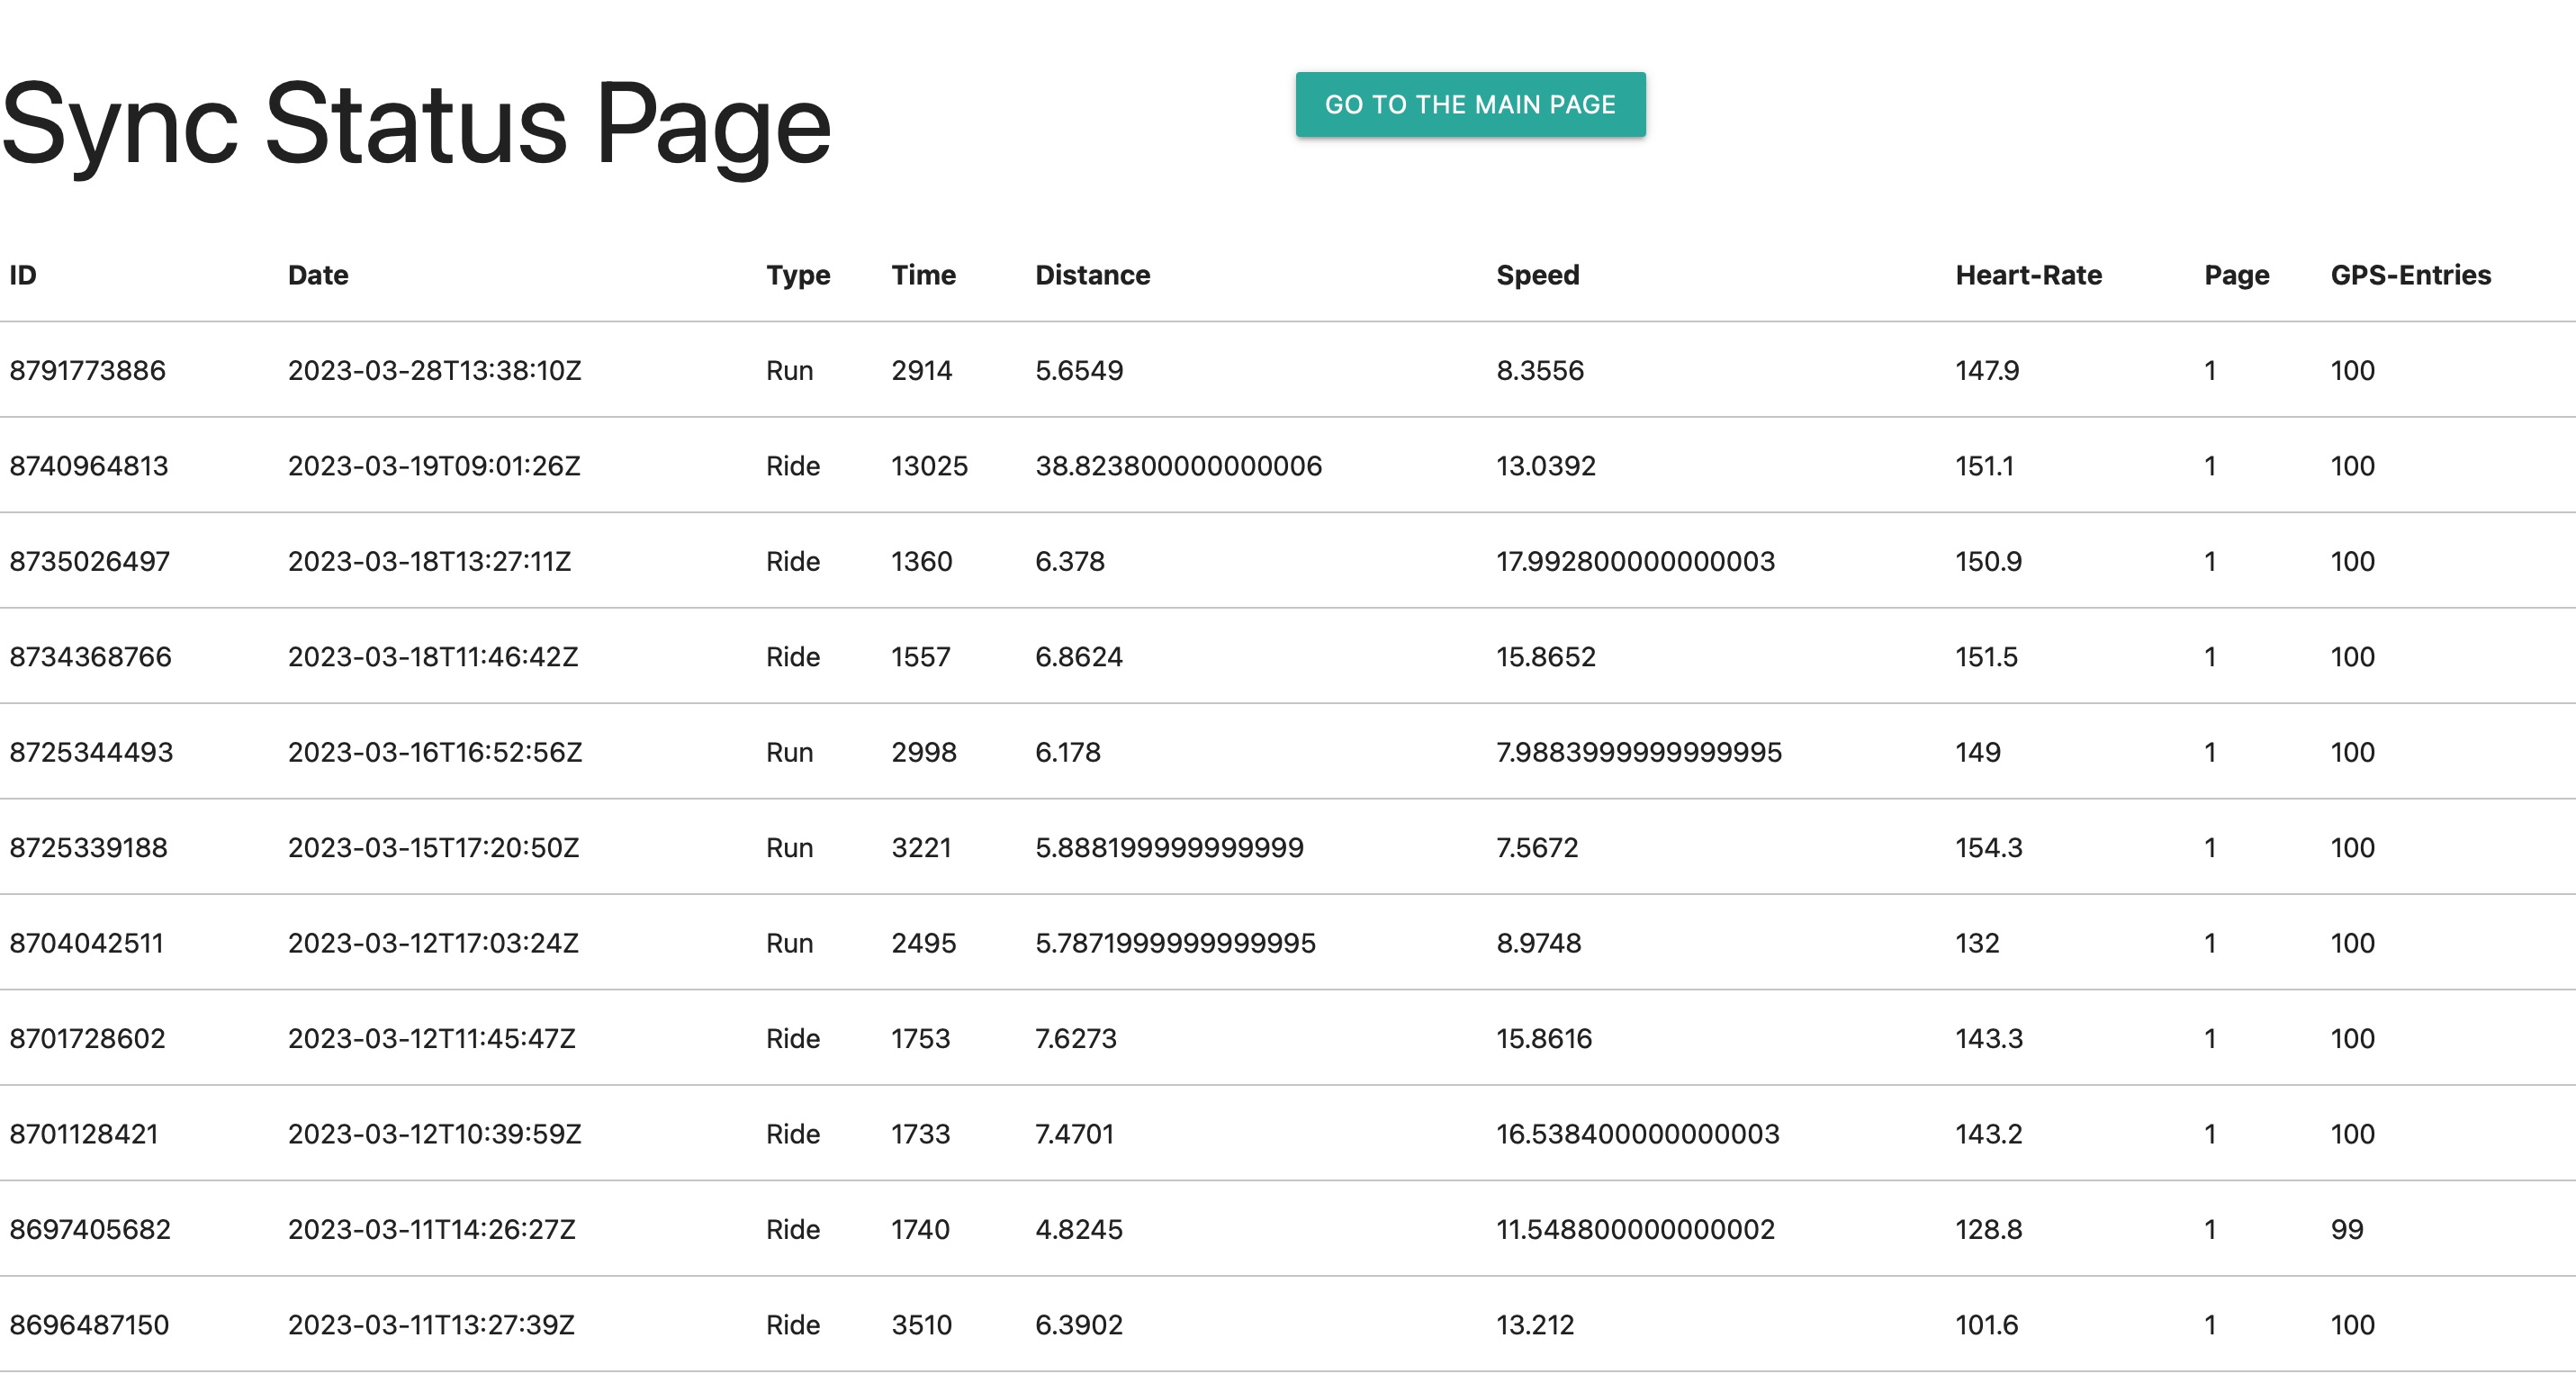Viewport: 2576px width, 1374px height.
Task: Select activity ID 8701128421
Action: pos(84,1134)
